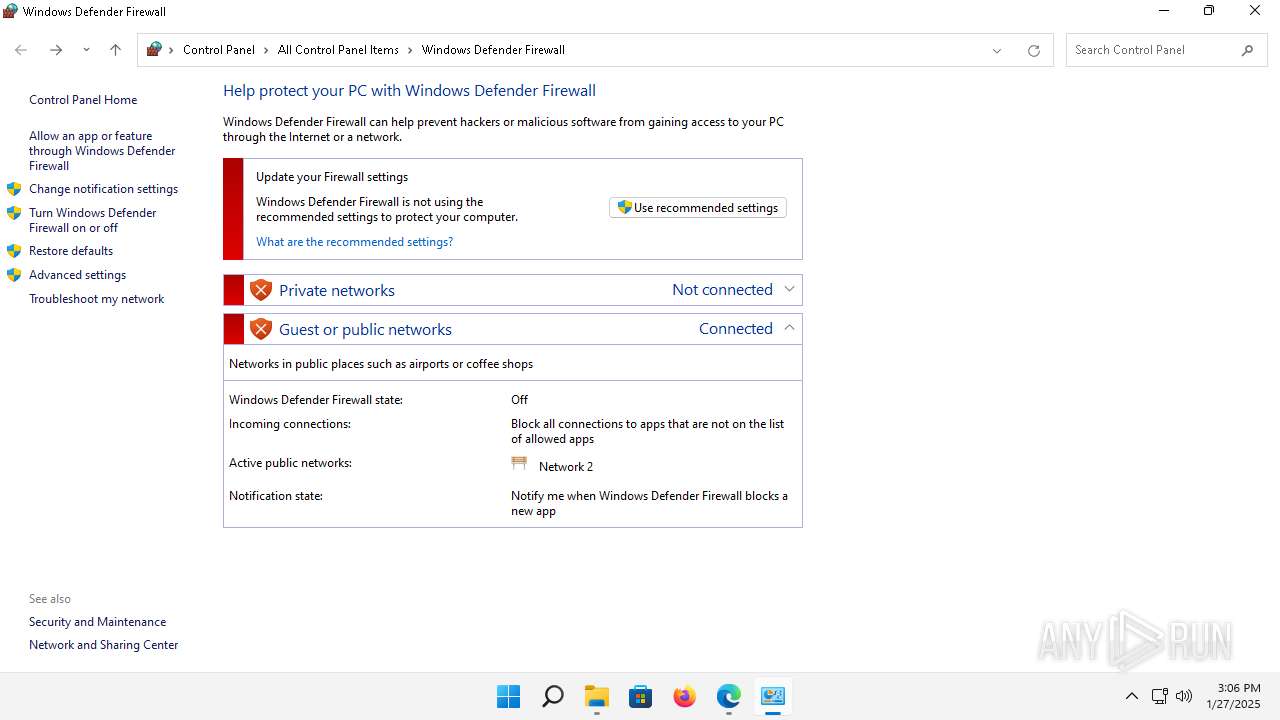This screenshot has width=1280, height=720.
Task: Click the volume tray icon
Action: click(1184, 696)
